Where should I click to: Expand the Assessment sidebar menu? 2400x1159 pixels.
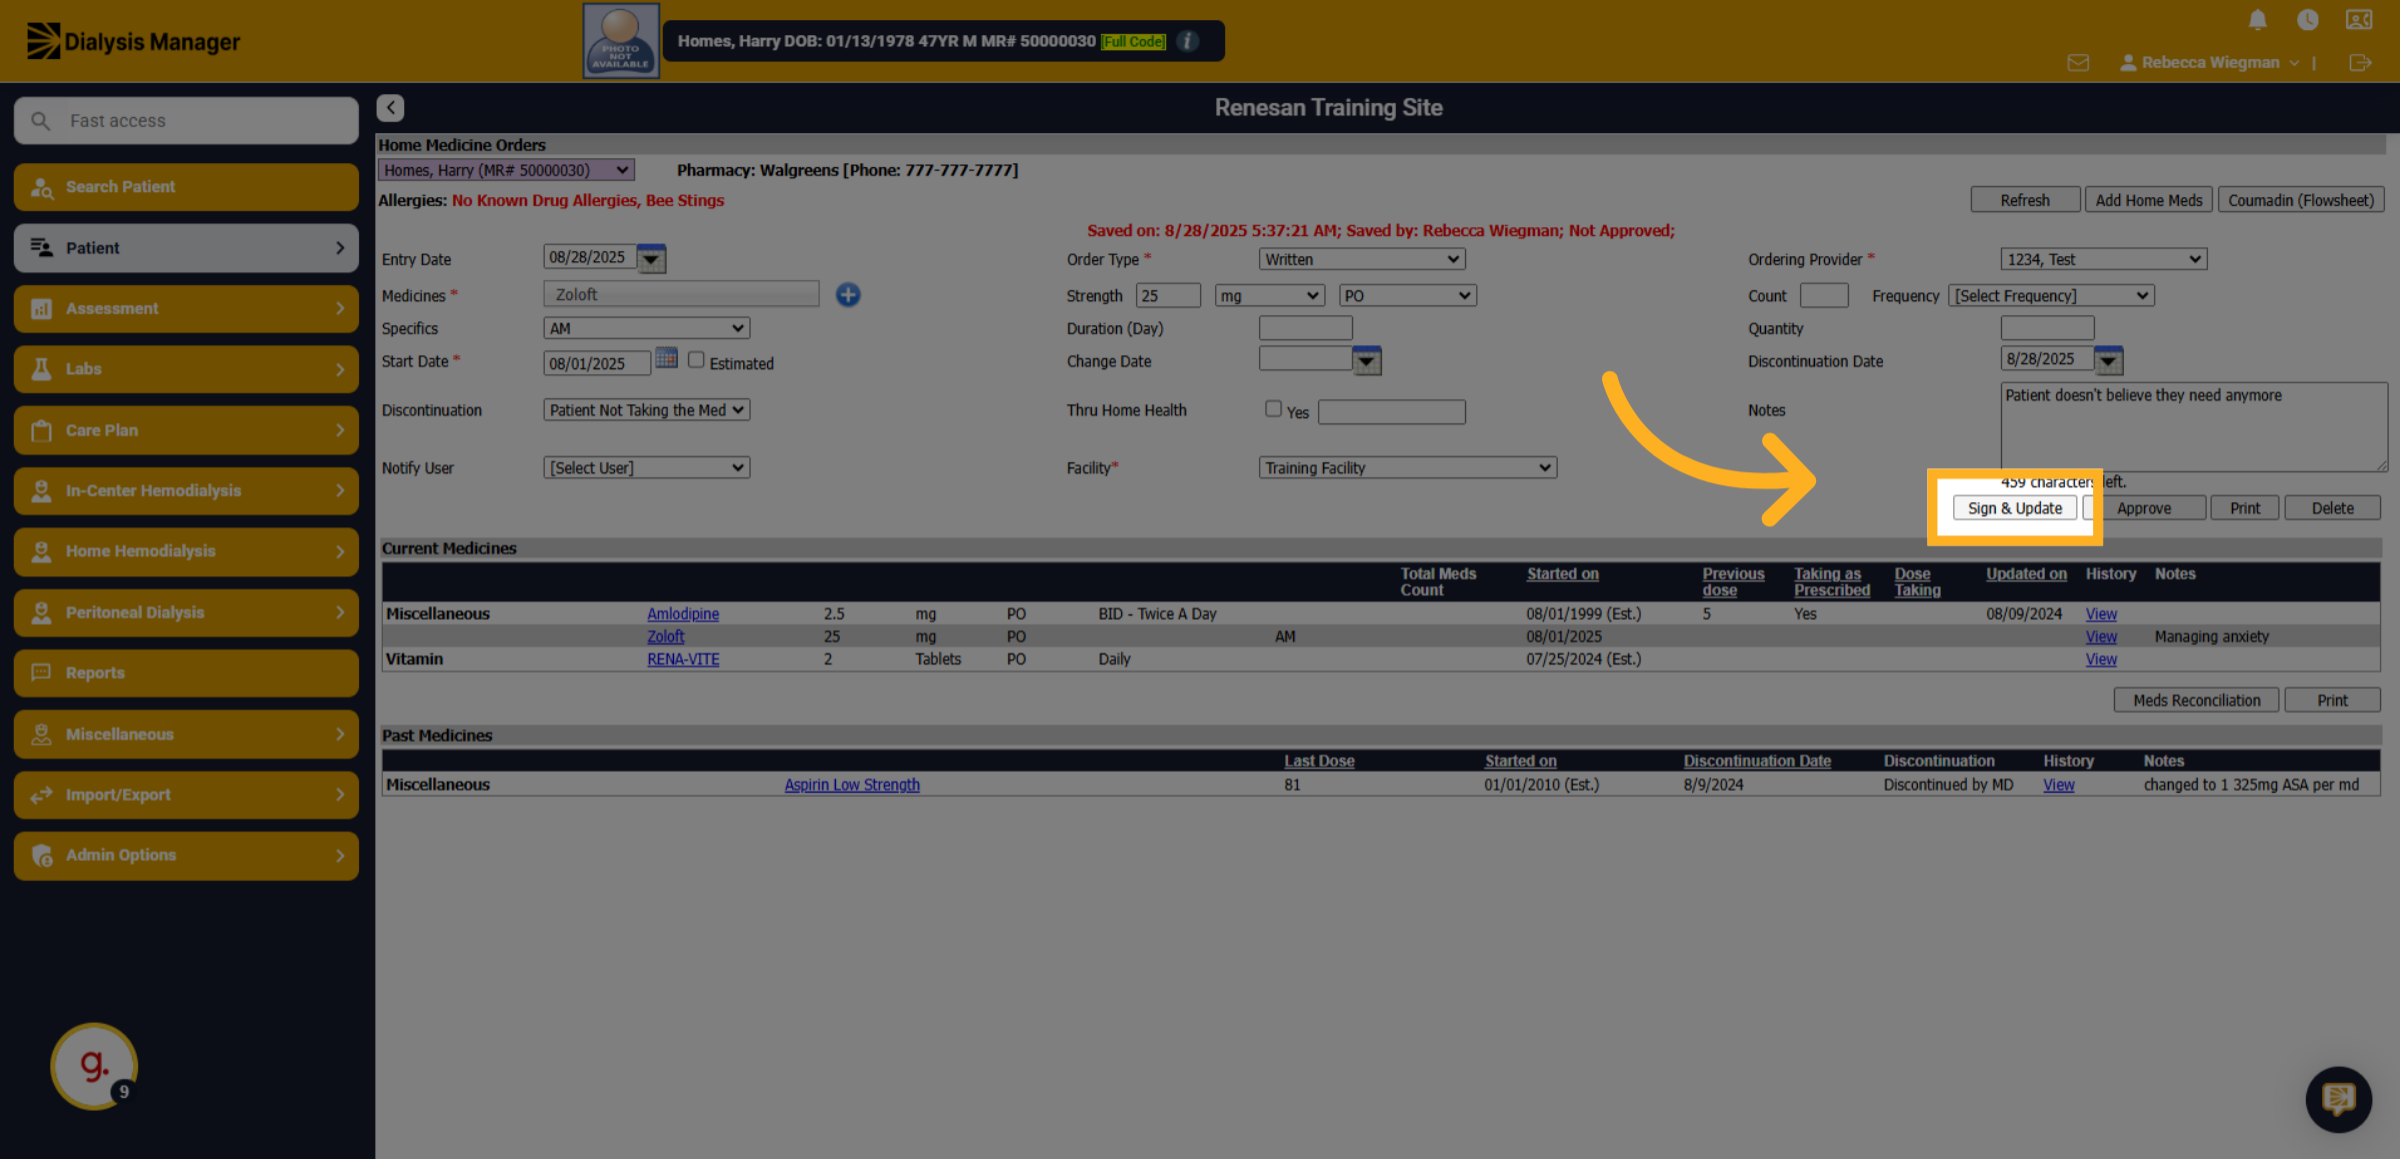point(186,309)
